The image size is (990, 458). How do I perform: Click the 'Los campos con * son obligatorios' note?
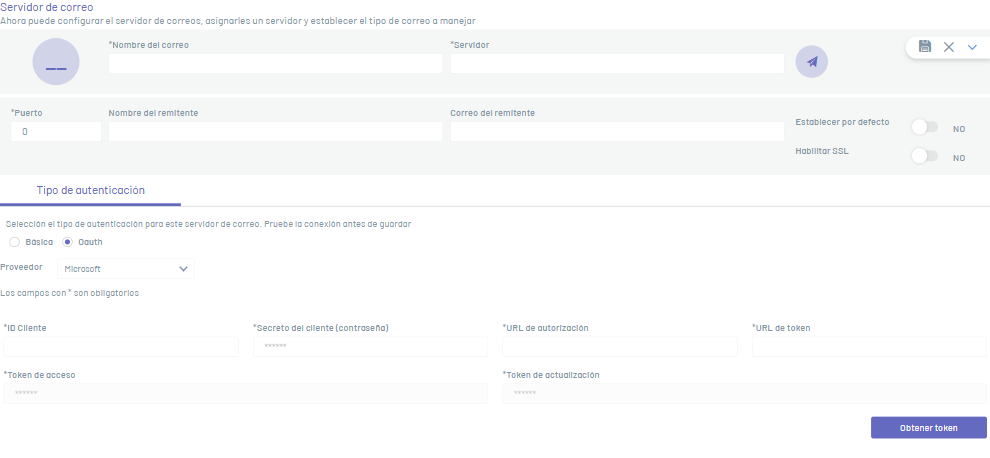tap(69, 293)
